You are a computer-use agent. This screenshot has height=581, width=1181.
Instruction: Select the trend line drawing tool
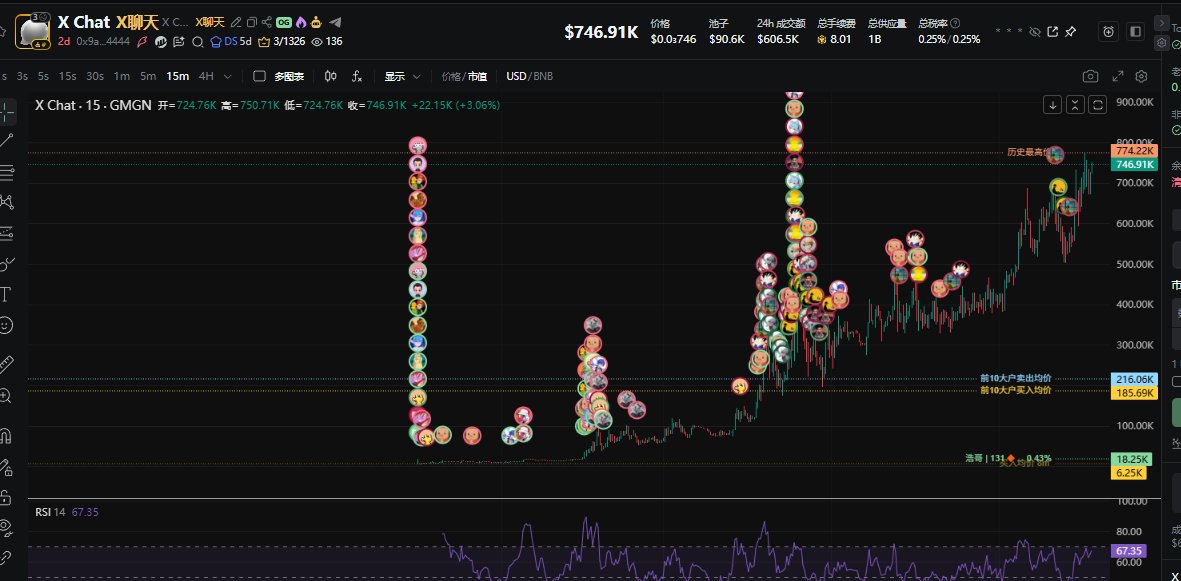pos(6,140)
